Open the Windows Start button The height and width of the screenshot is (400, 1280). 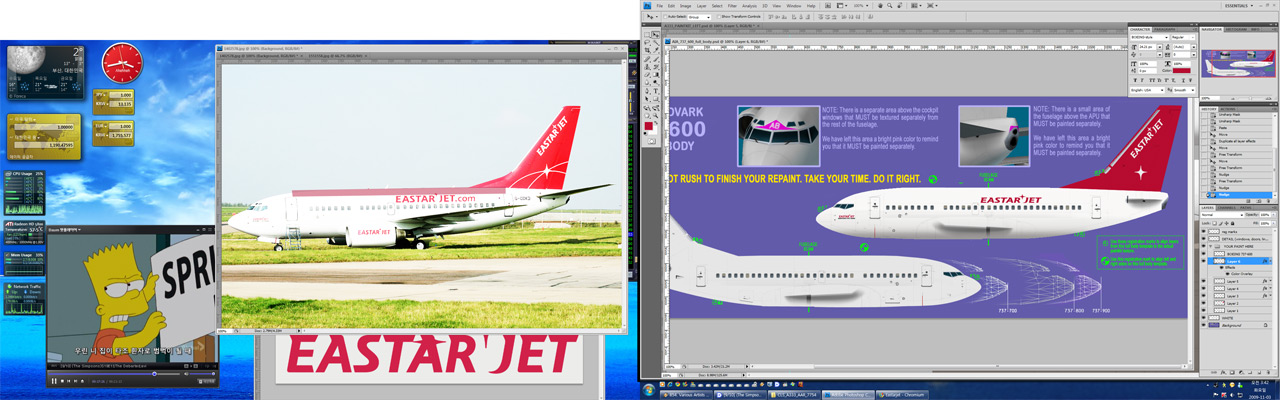(649, 390)
